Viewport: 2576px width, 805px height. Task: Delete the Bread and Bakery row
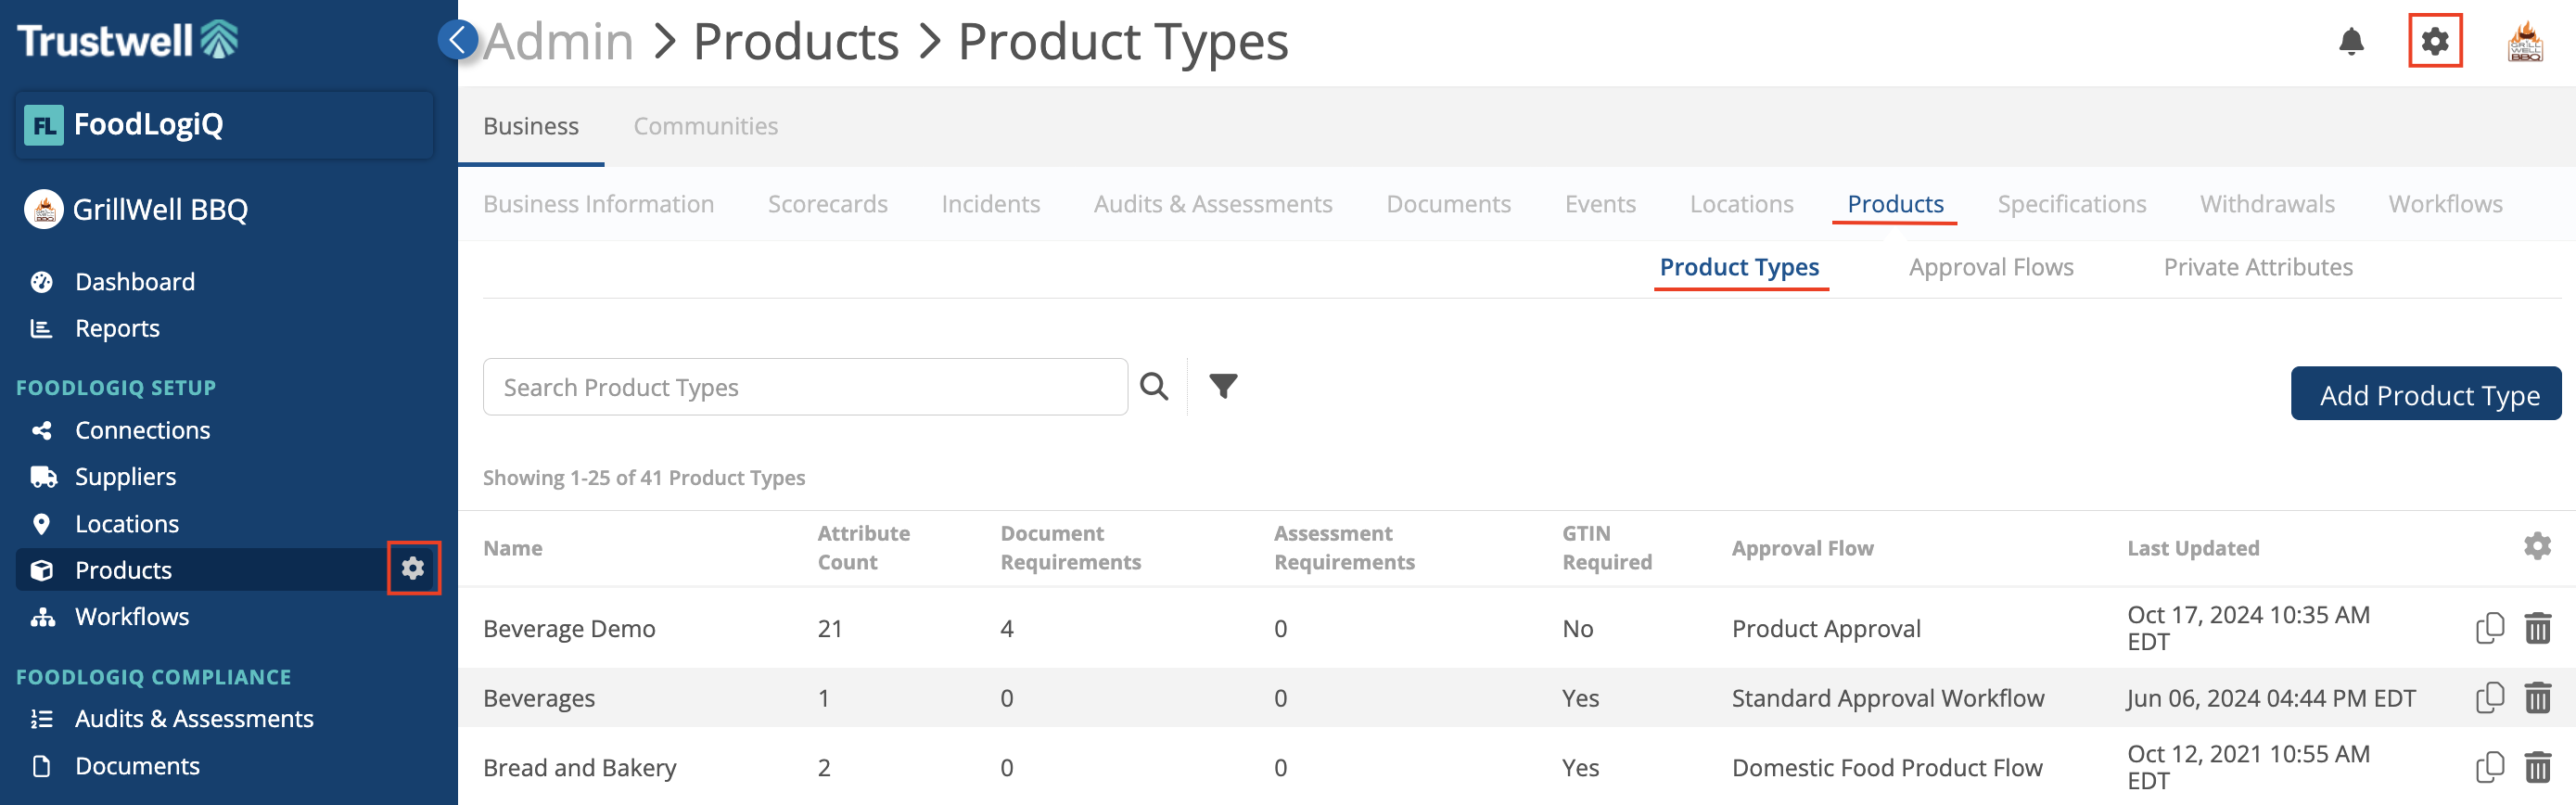point(2537,767)
